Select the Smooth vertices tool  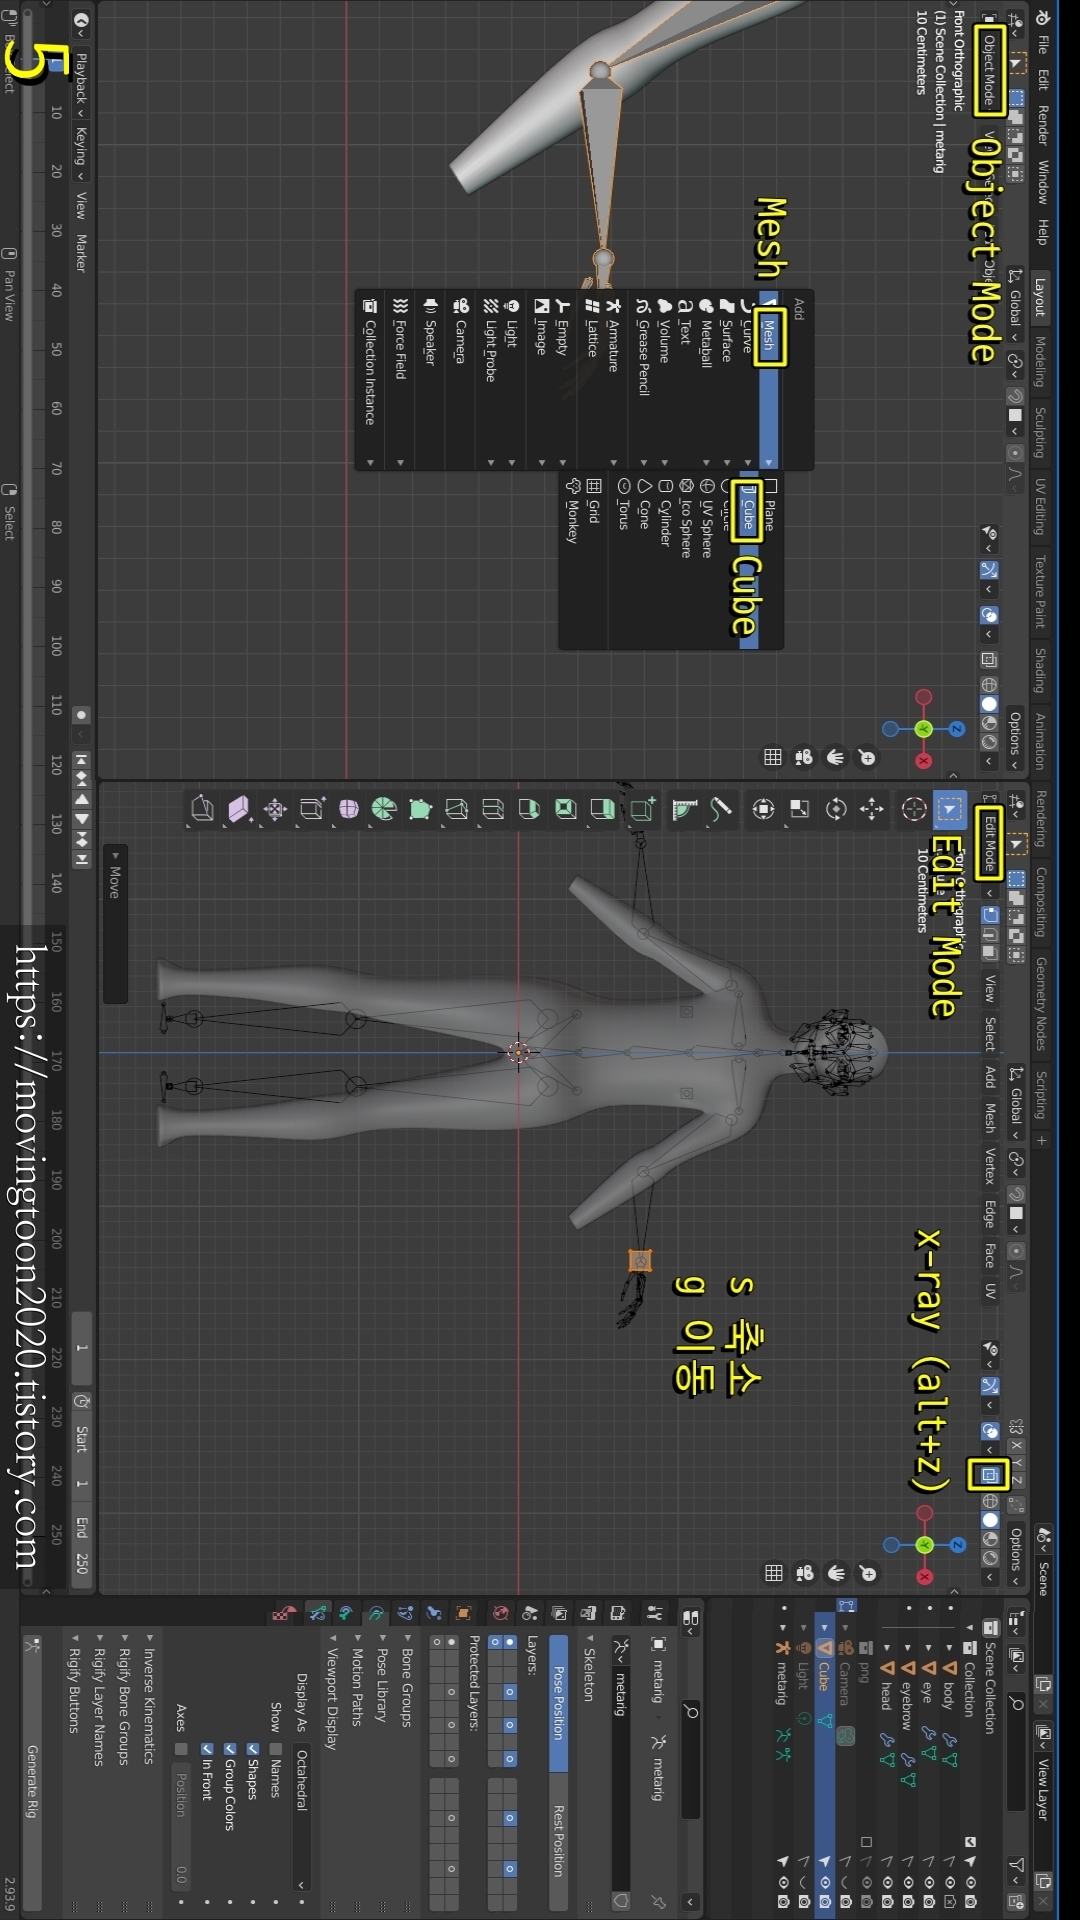348,809
